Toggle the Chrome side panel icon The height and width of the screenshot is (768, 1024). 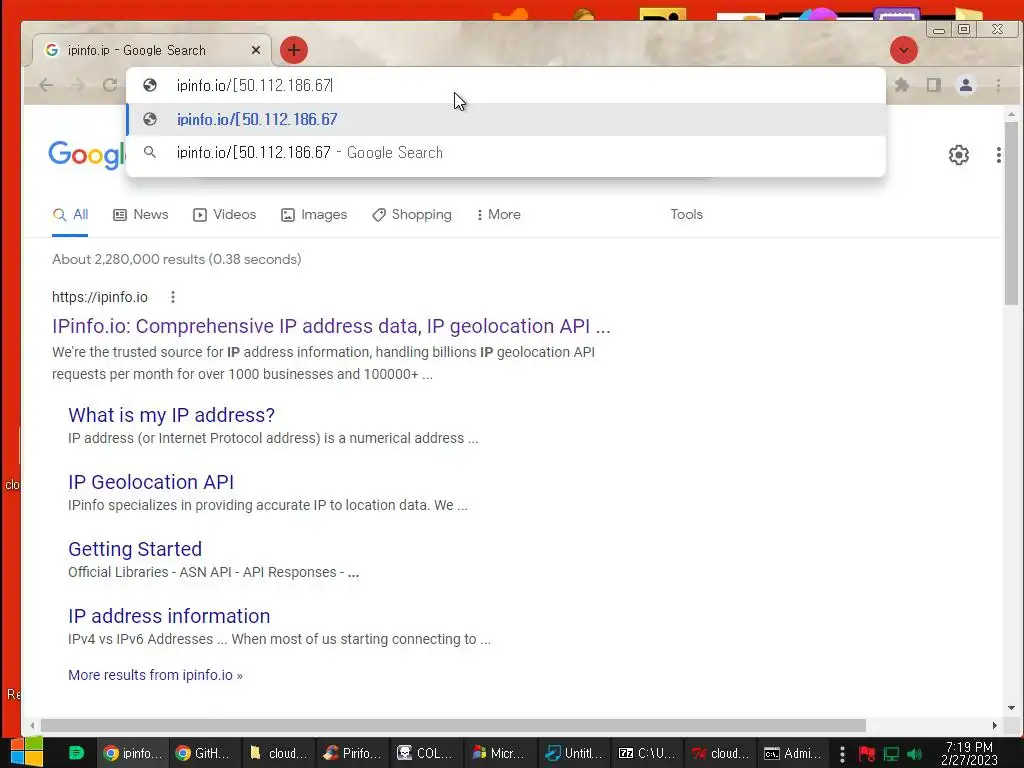[934, 85]
